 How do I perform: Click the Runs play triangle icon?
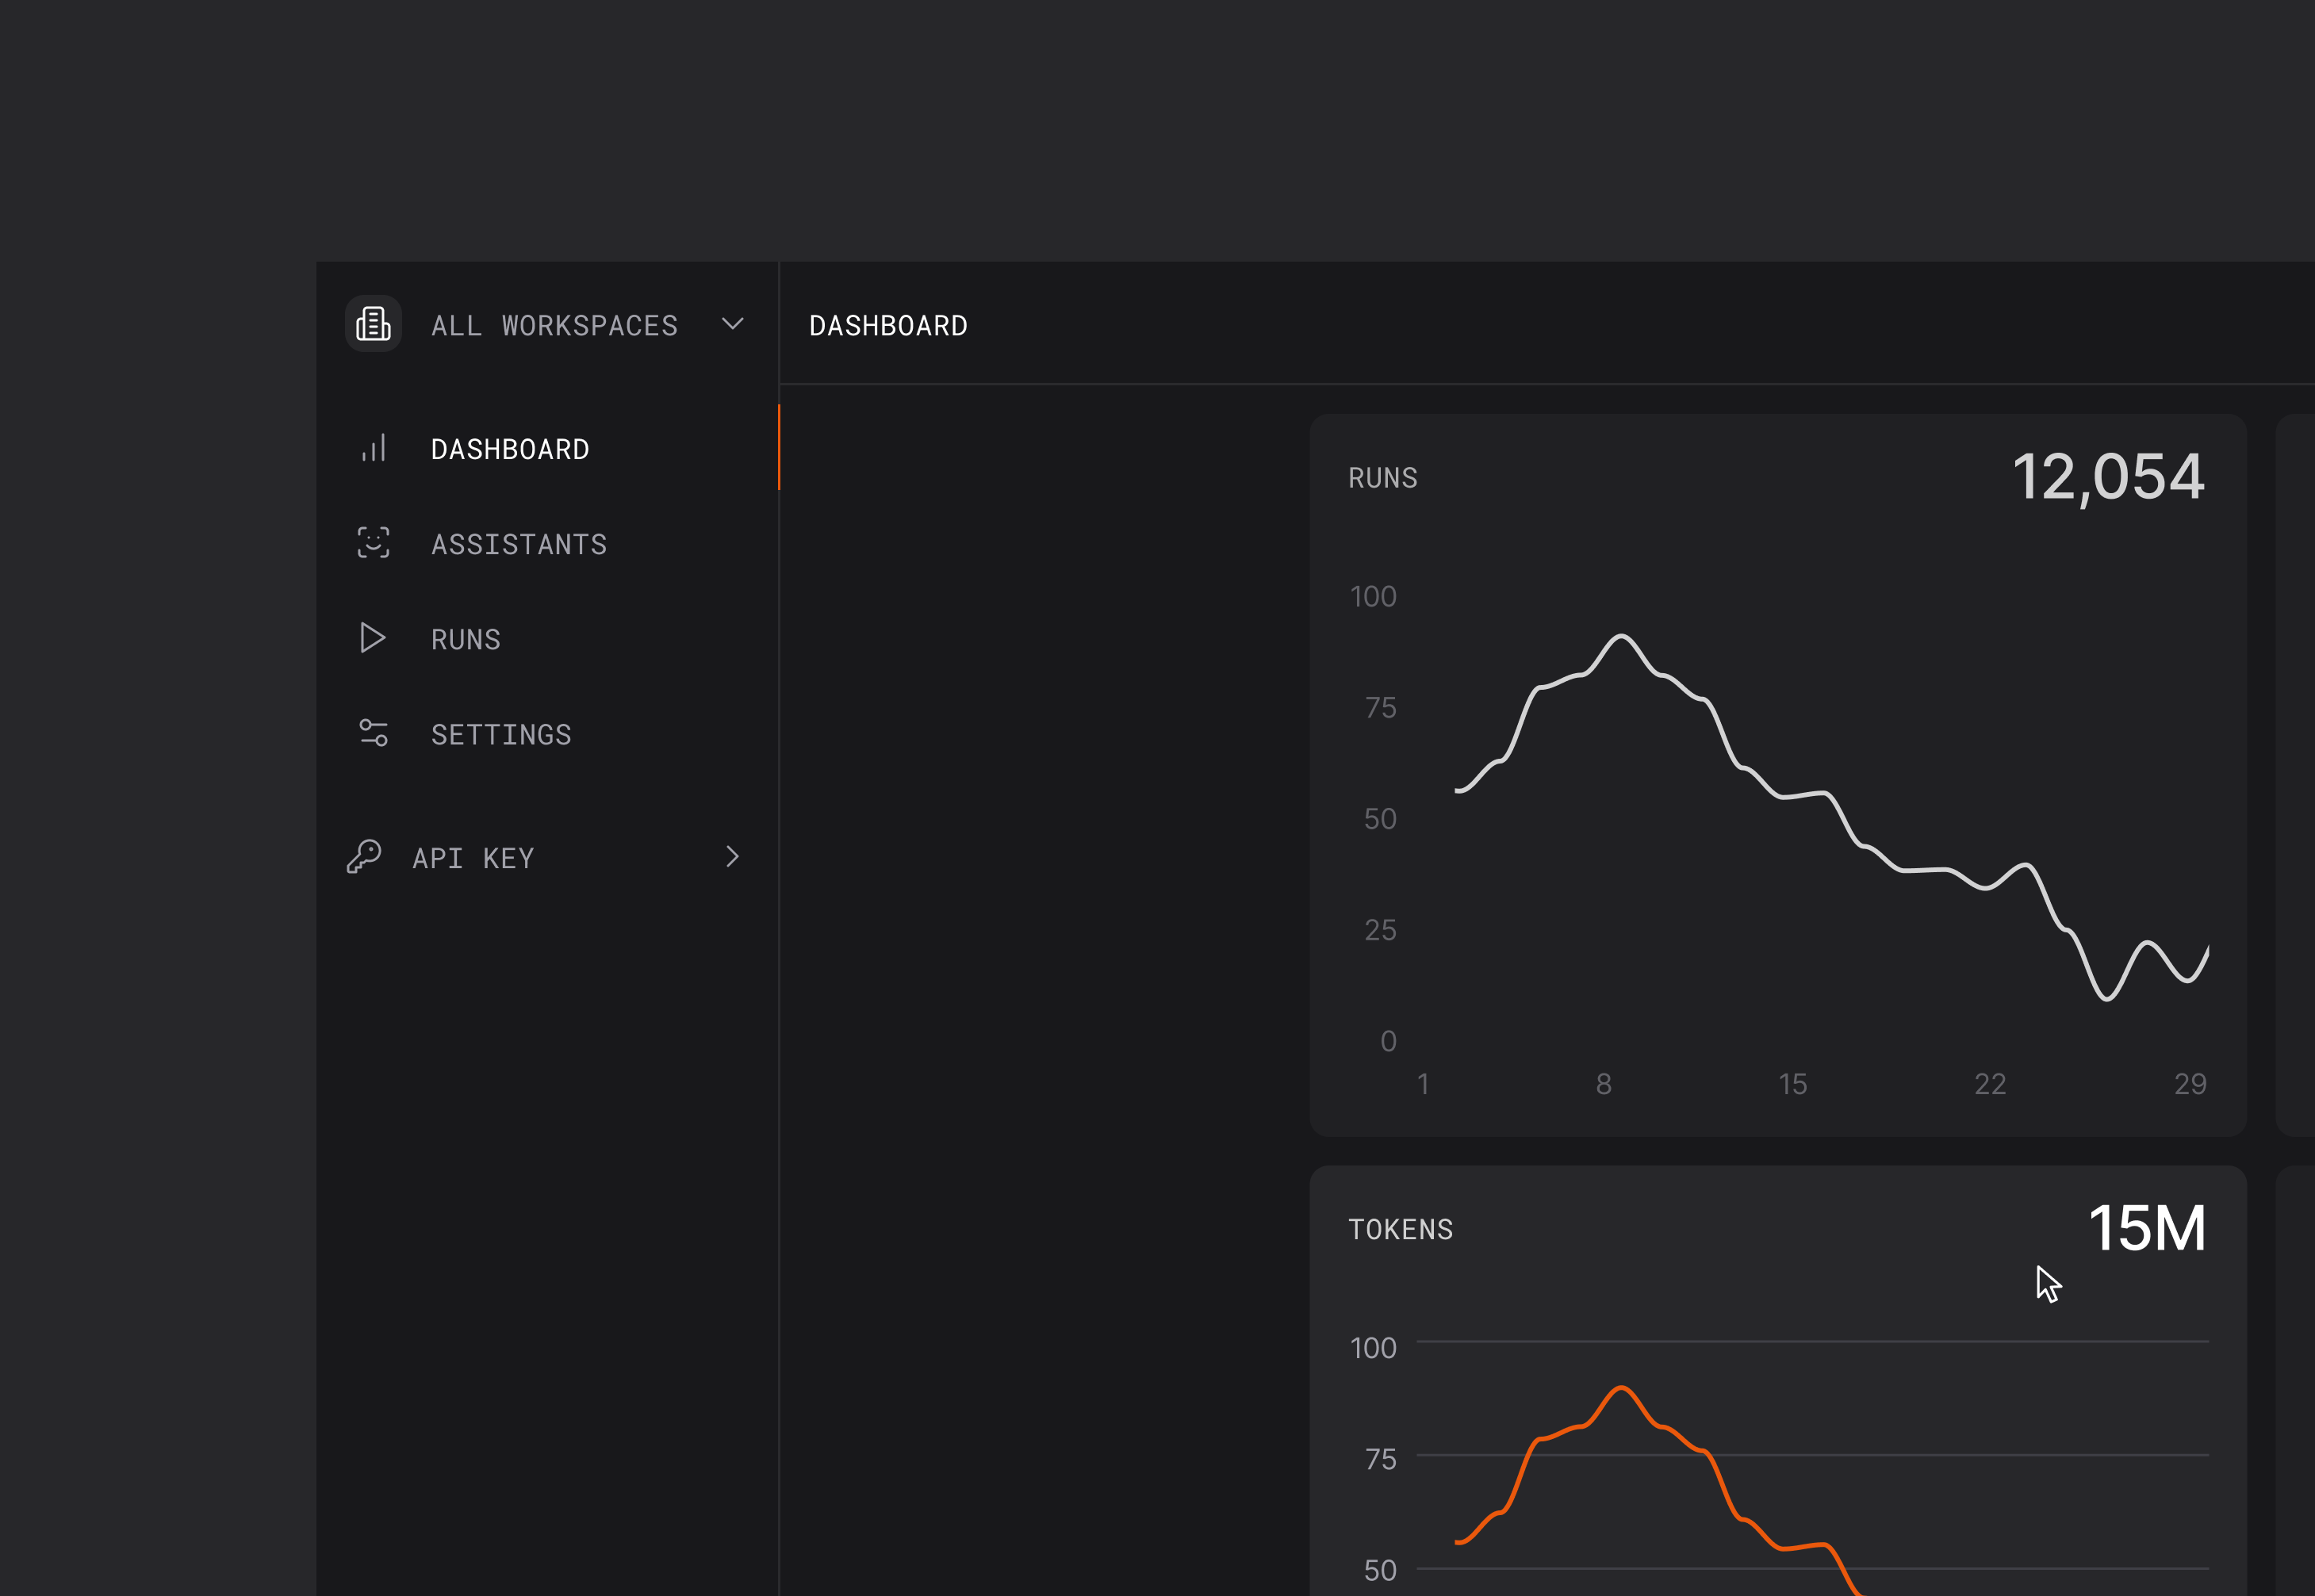coord(373,638)
